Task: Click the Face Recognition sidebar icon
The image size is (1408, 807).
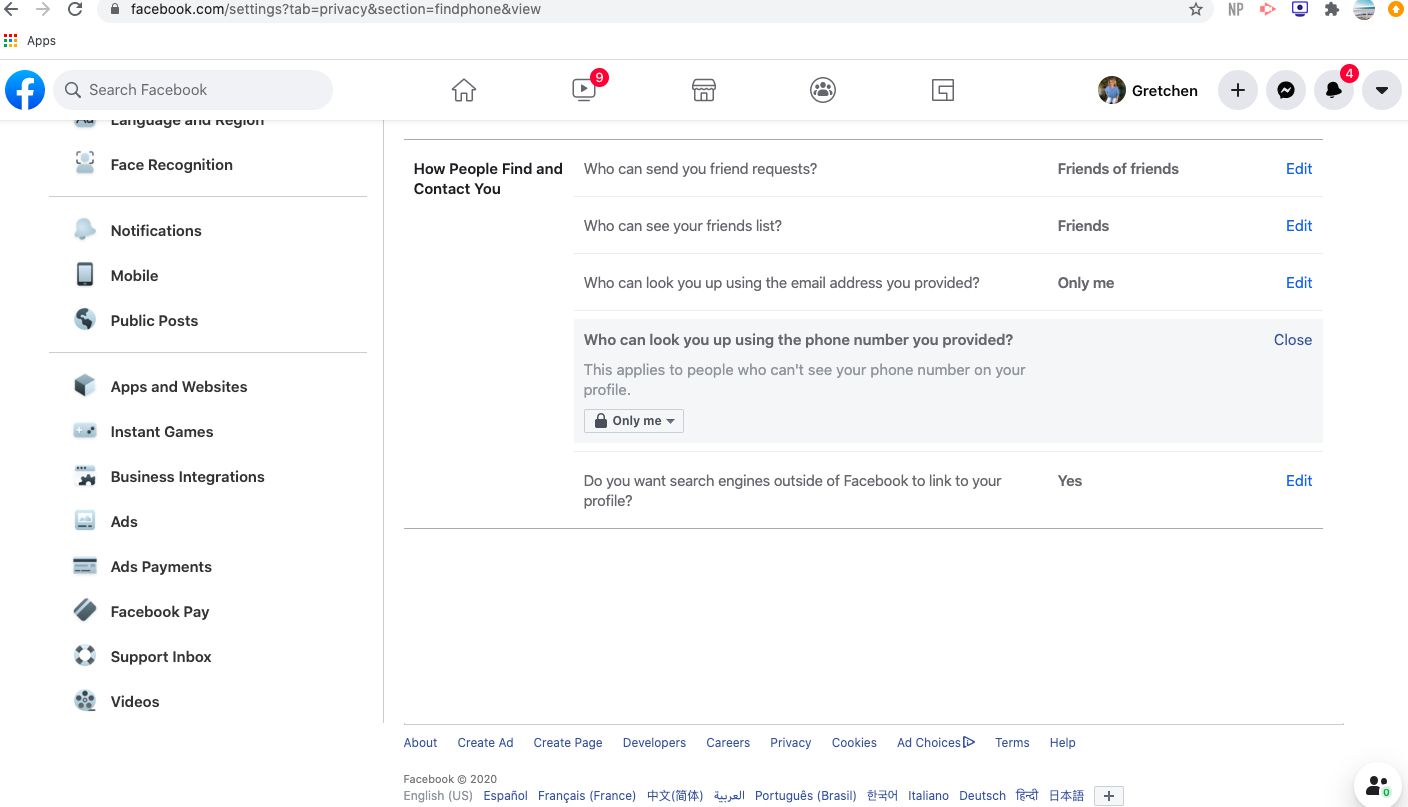Action: [85, 163]
